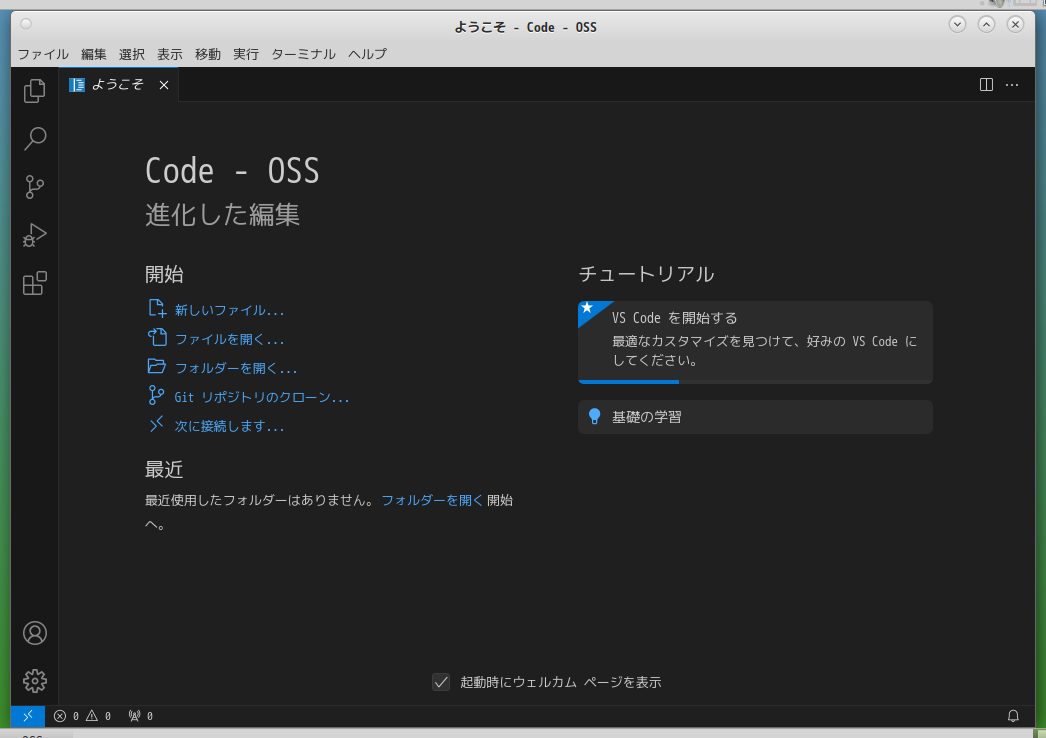Screen dimensions: 1046x738
Task: Click the forwarded ports indicator in status bar
Action: pyautogui.click(x=141, y=716)
